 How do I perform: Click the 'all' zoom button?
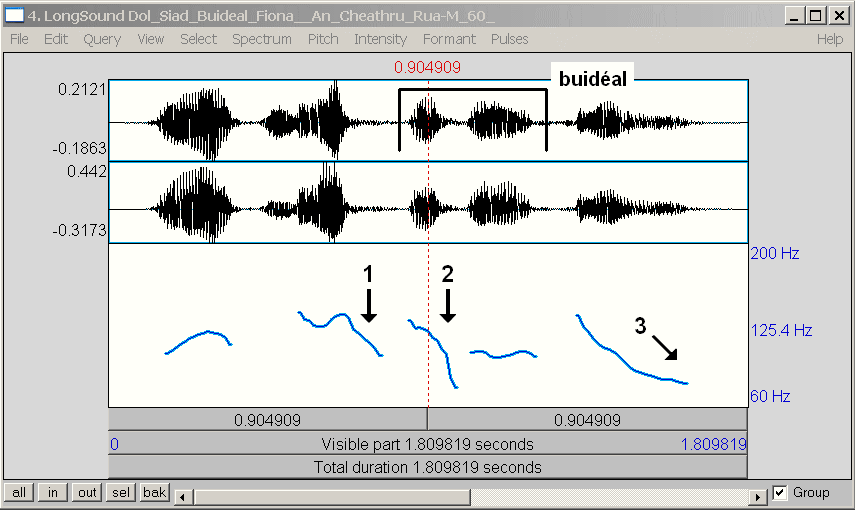(19, 493)
